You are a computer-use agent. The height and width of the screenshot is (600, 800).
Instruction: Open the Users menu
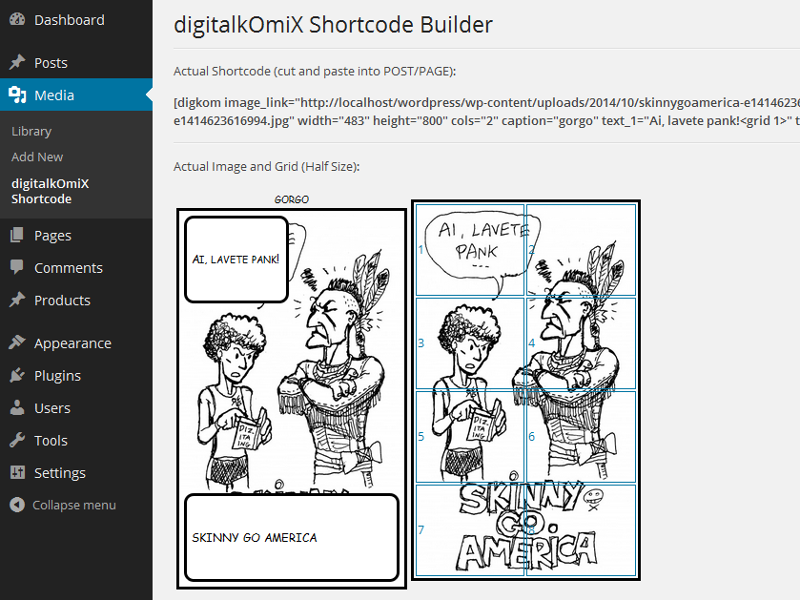coord(53,408)
